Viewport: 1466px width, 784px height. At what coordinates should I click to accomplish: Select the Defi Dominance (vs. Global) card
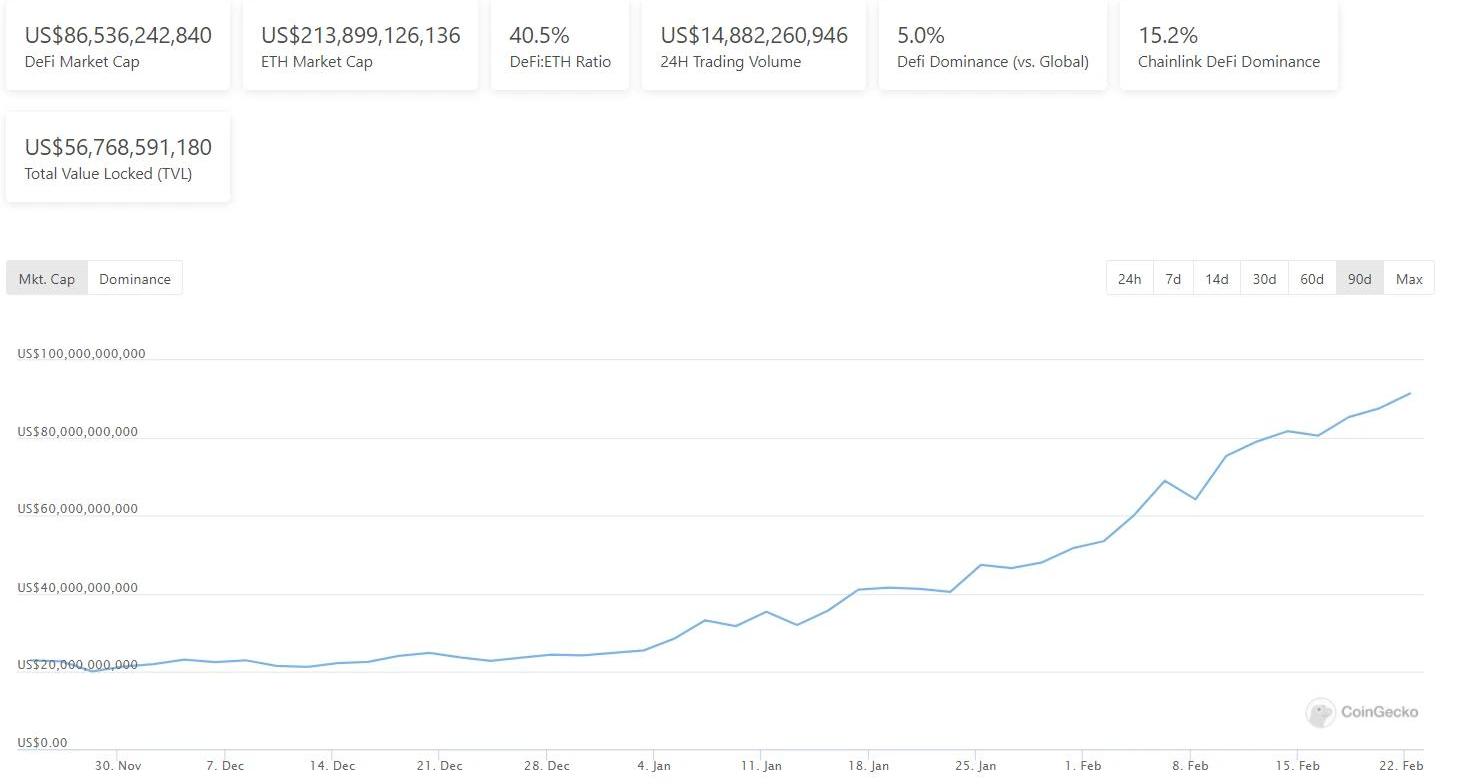[993, 46]
